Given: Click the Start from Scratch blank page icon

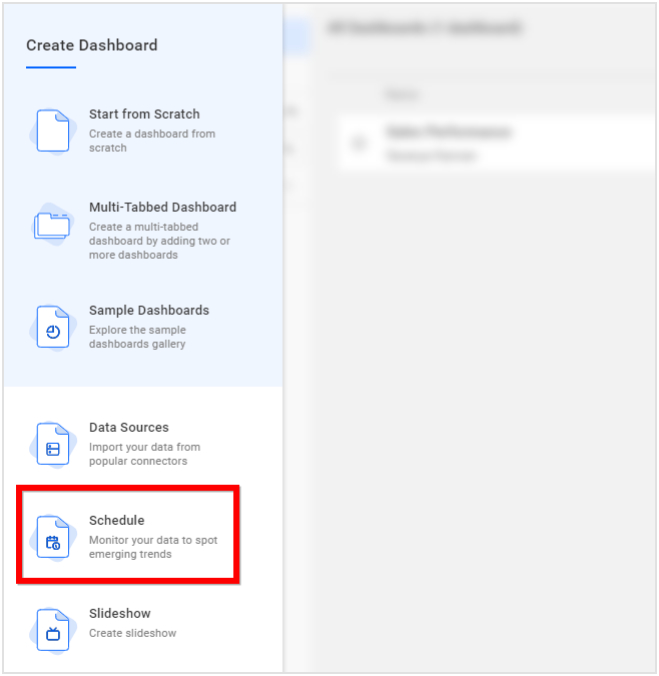Looking at the screenshot, I should click(x=53, y=131).
